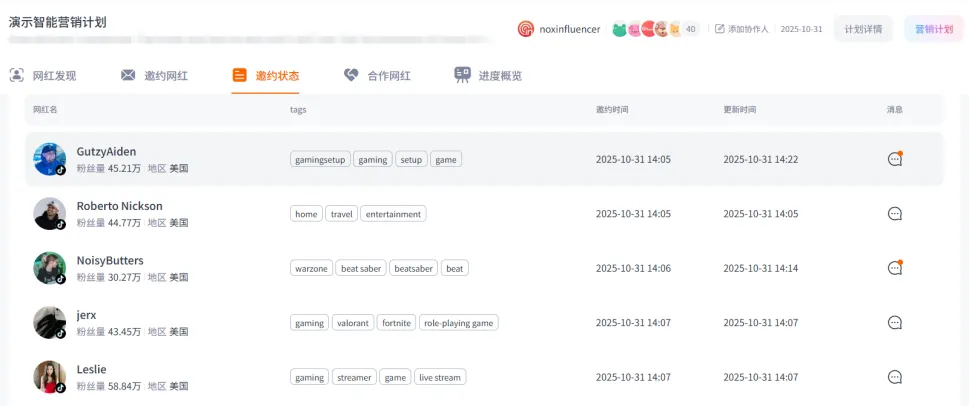969x406 pixels.
Task: Click the 邀约时间 column header
Action: click(612, 109)
